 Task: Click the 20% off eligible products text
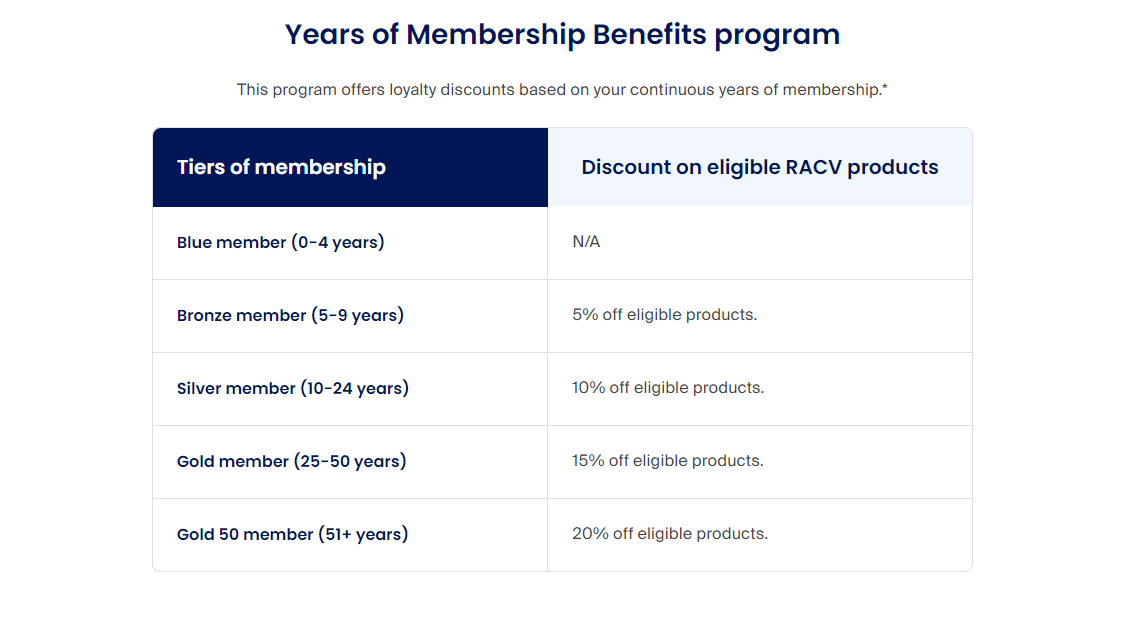670,533
